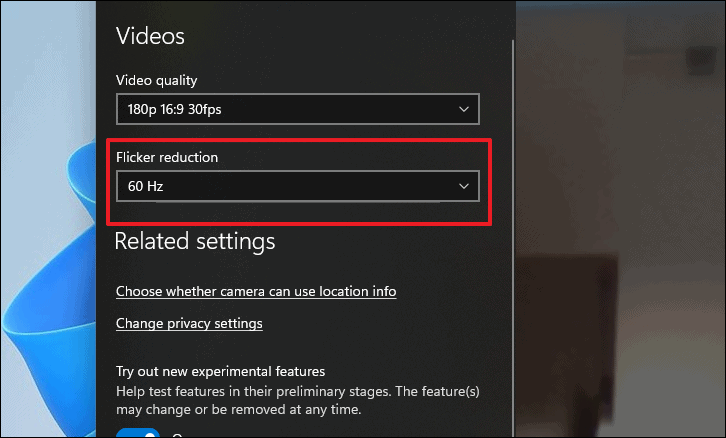Open the Video quality dropdown
The height and width of the screenshot is (438, 726).
click(298, 109)
